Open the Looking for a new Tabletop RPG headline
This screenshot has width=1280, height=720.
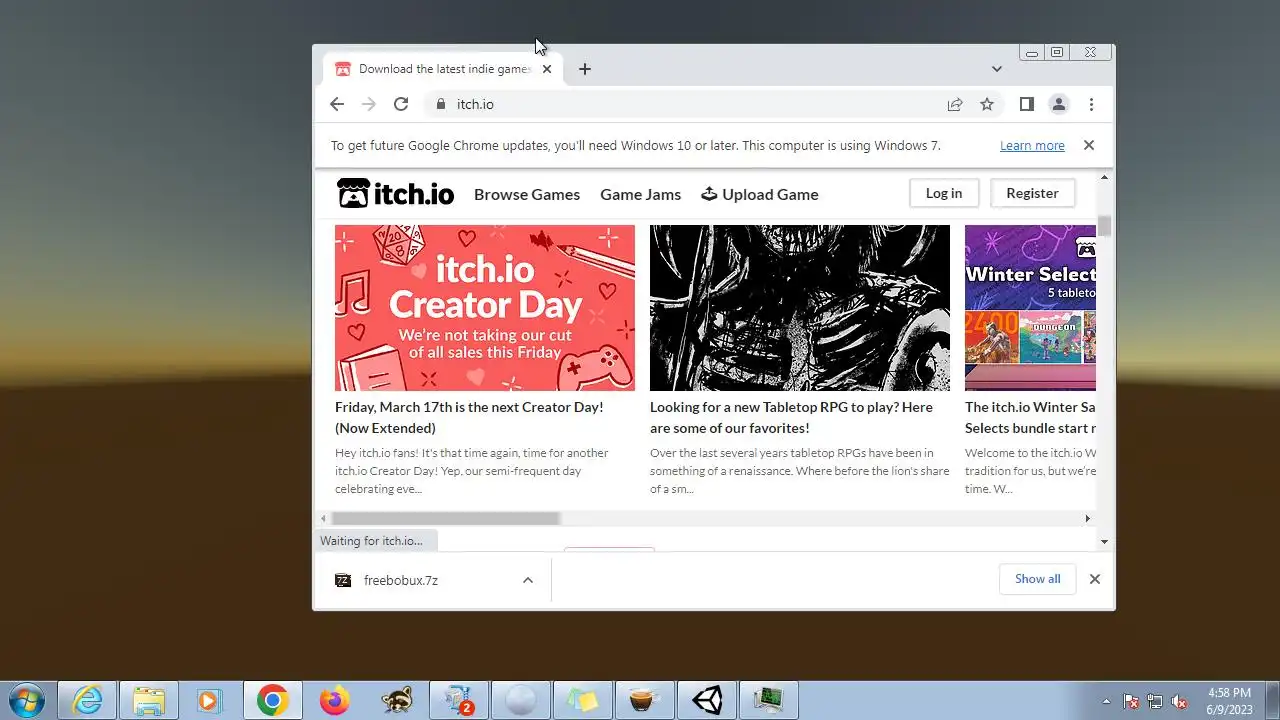(791, 417)
